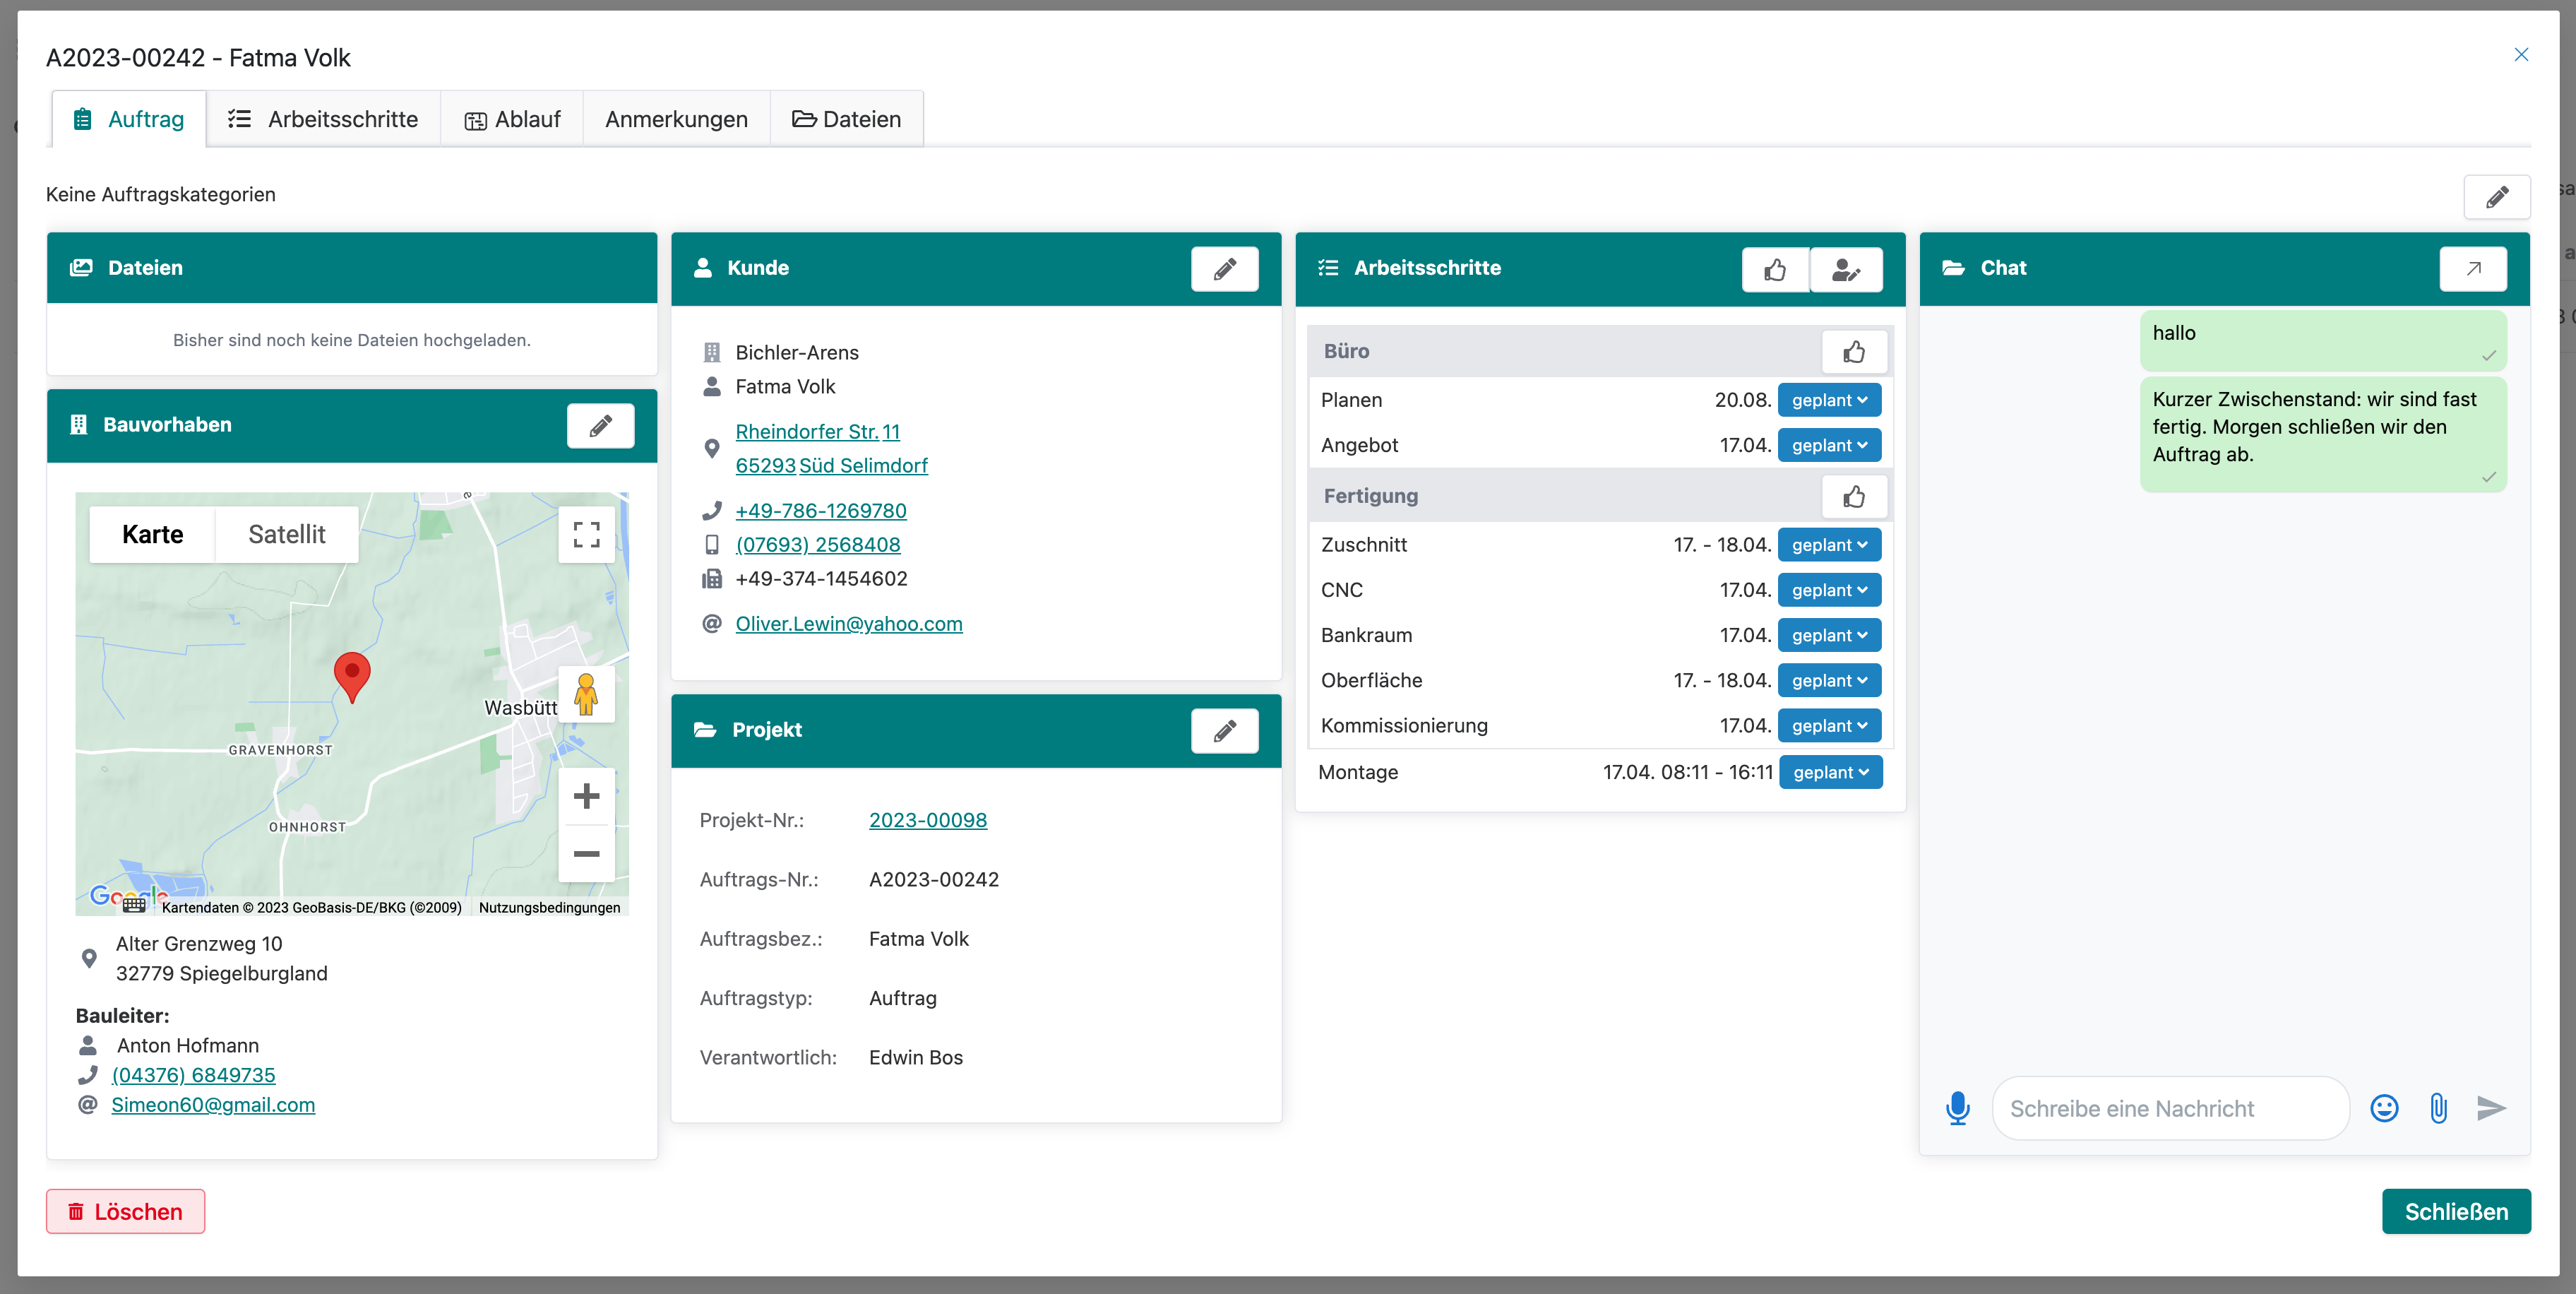
Task: Click the microphone icon in chat
Action: coord(1957,1108)
